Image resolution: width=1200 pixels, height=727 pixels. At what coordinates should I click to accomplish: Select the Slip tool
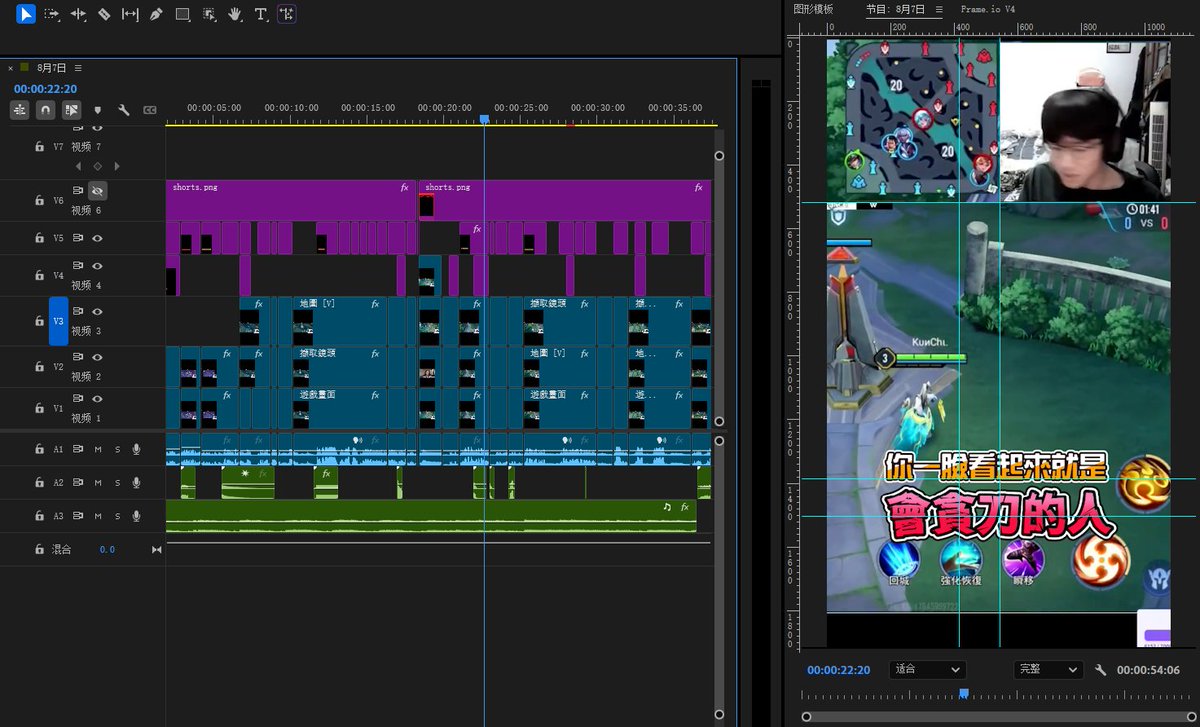tap(130, 14)
